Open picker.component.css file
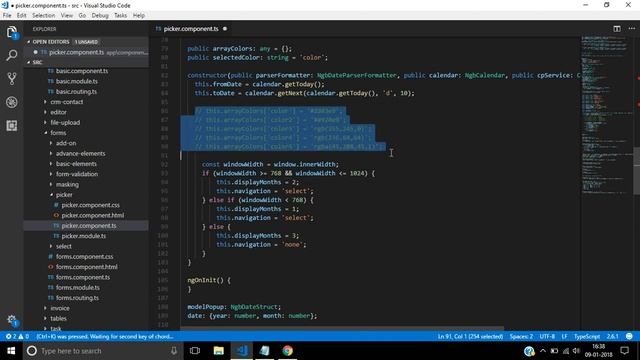640x360 pixels. (91, 205)
